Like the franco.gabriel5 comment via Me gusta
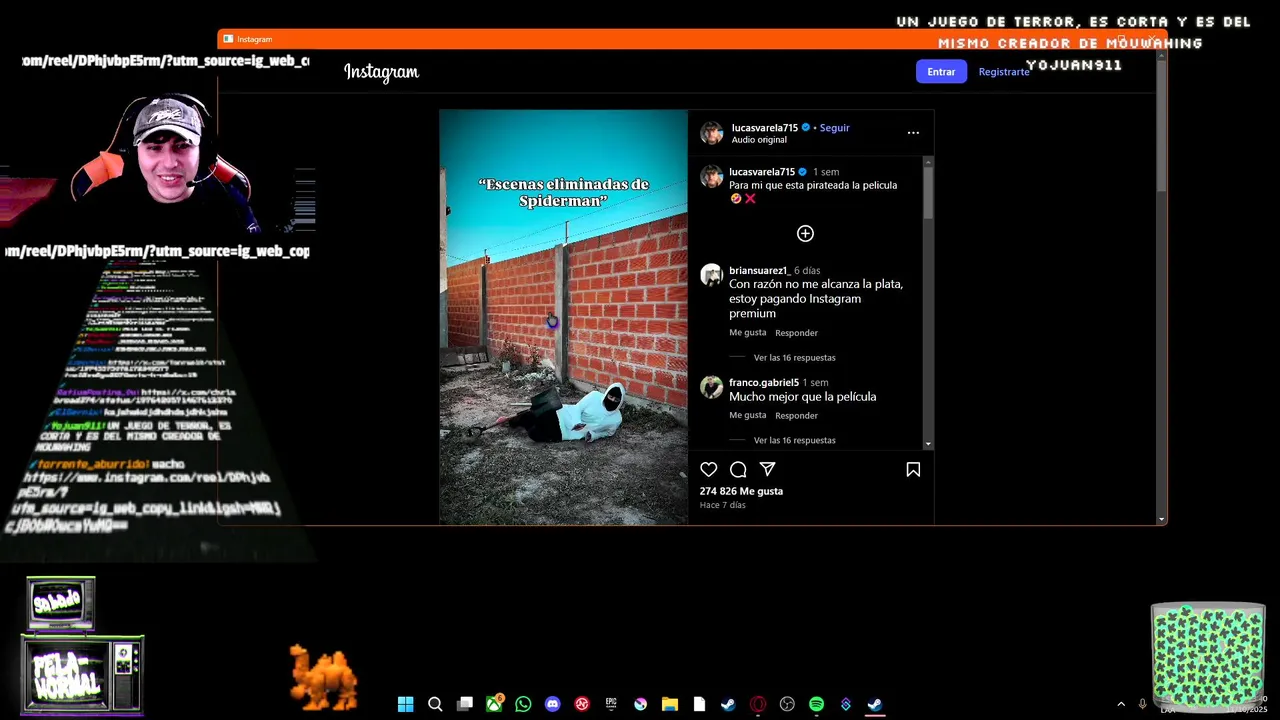This screenshot has width=1280, height=720. point(748,415)
